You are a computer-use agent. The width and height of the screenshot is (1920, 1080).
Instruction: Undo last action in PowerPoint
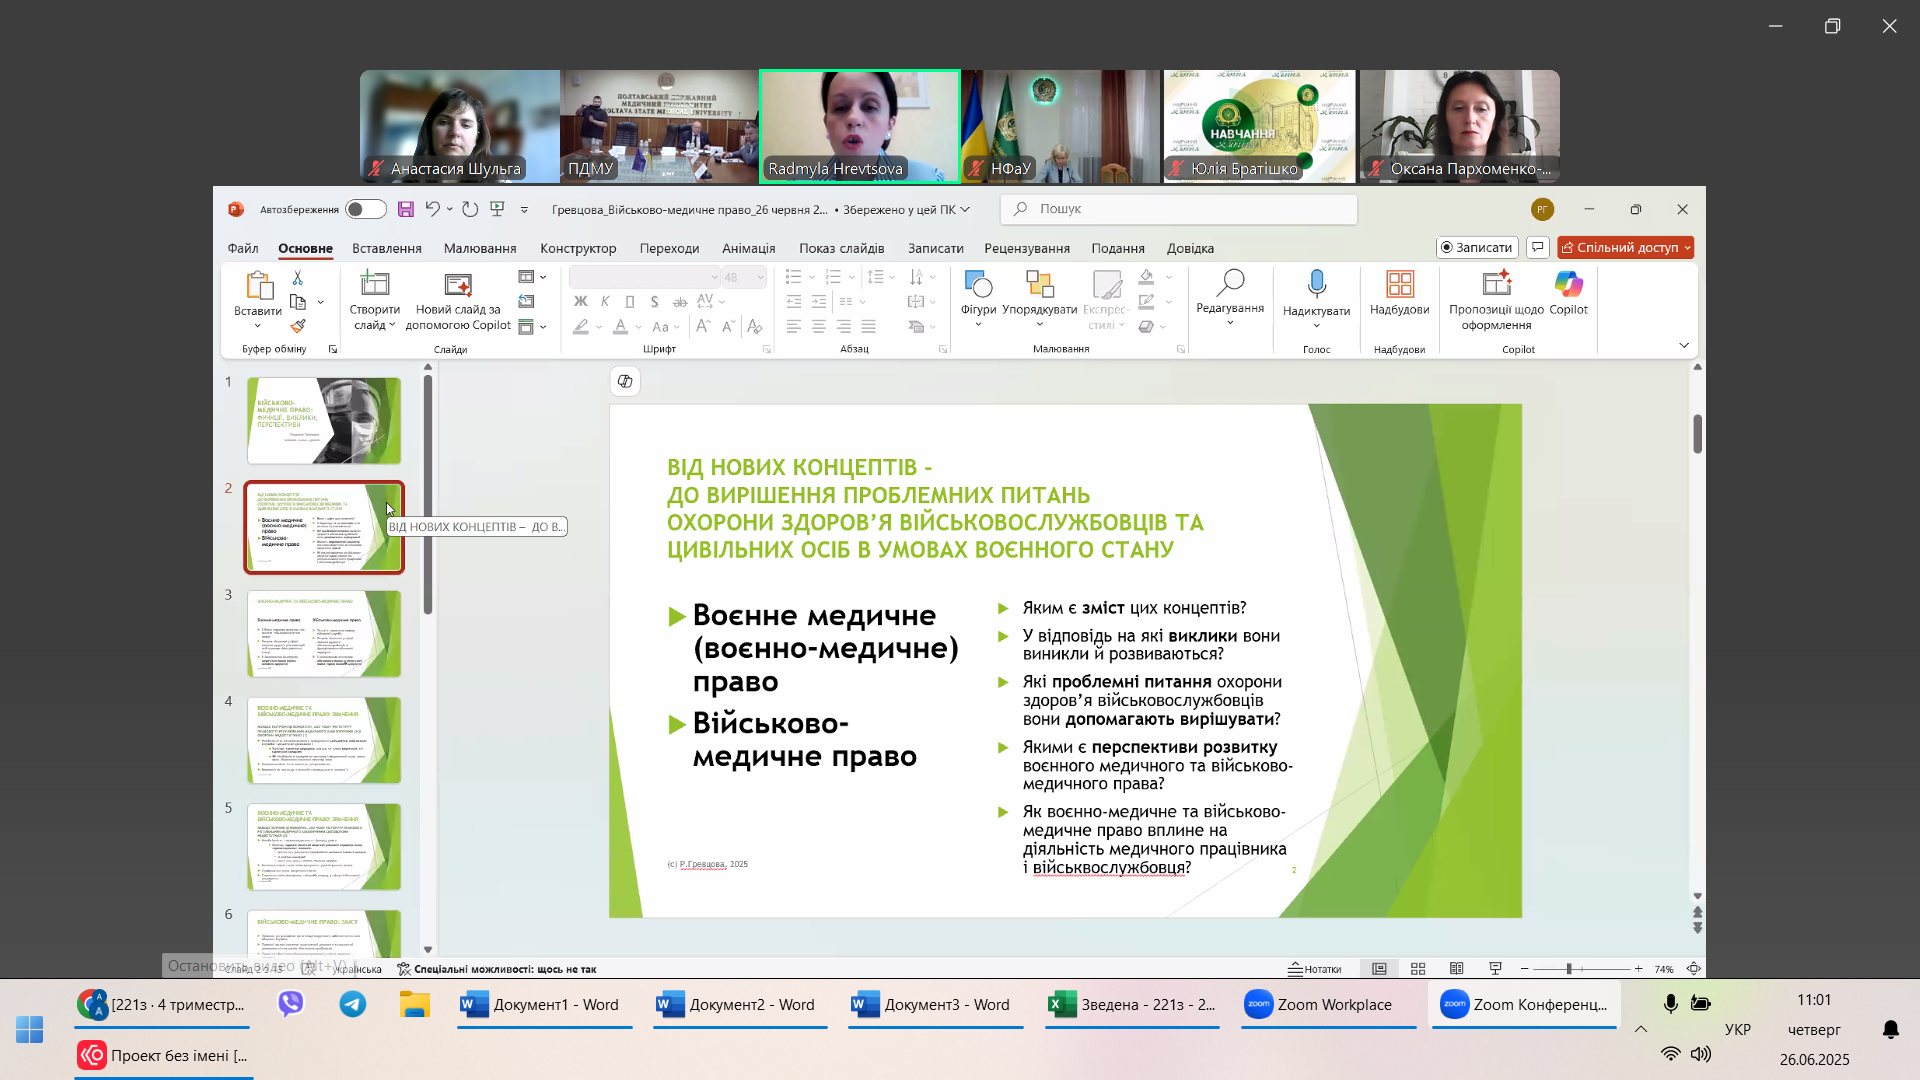pyautogui.click(x=432, y=209)
